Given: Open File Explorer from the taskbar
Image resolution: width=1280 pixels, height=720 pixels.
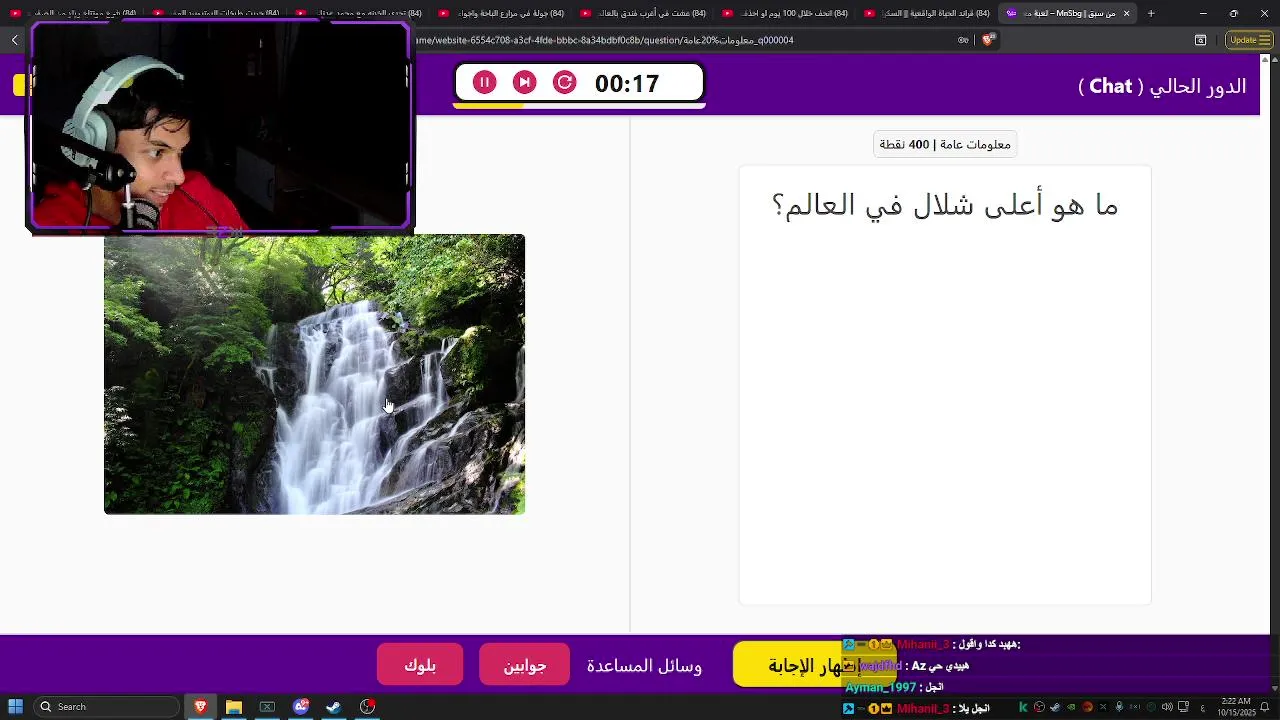Looking at the screenshot, I should [234, 707].
